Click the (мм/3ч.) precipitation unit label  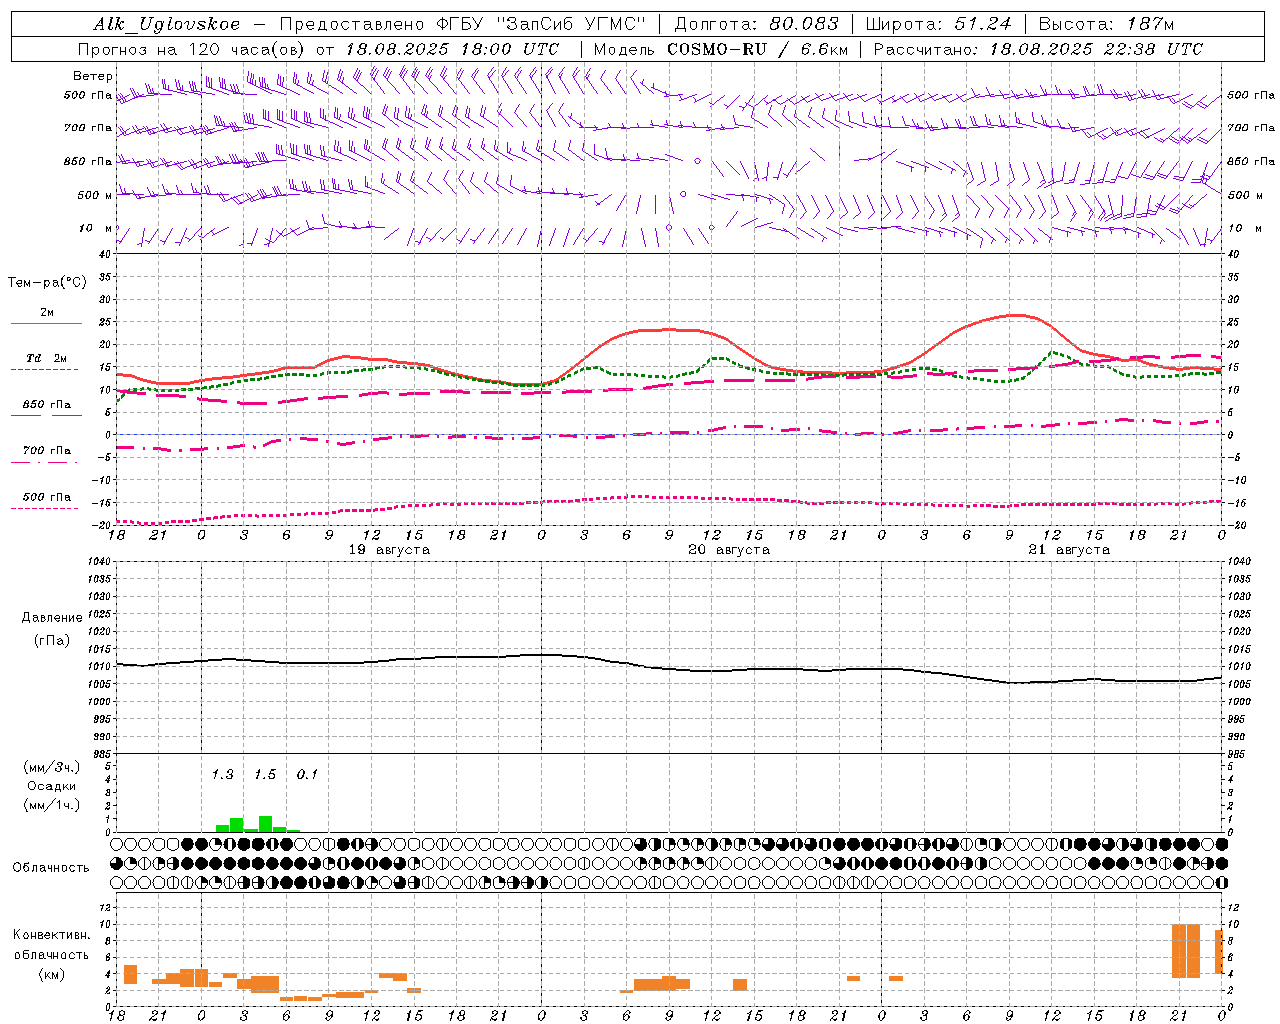(52, 768)
